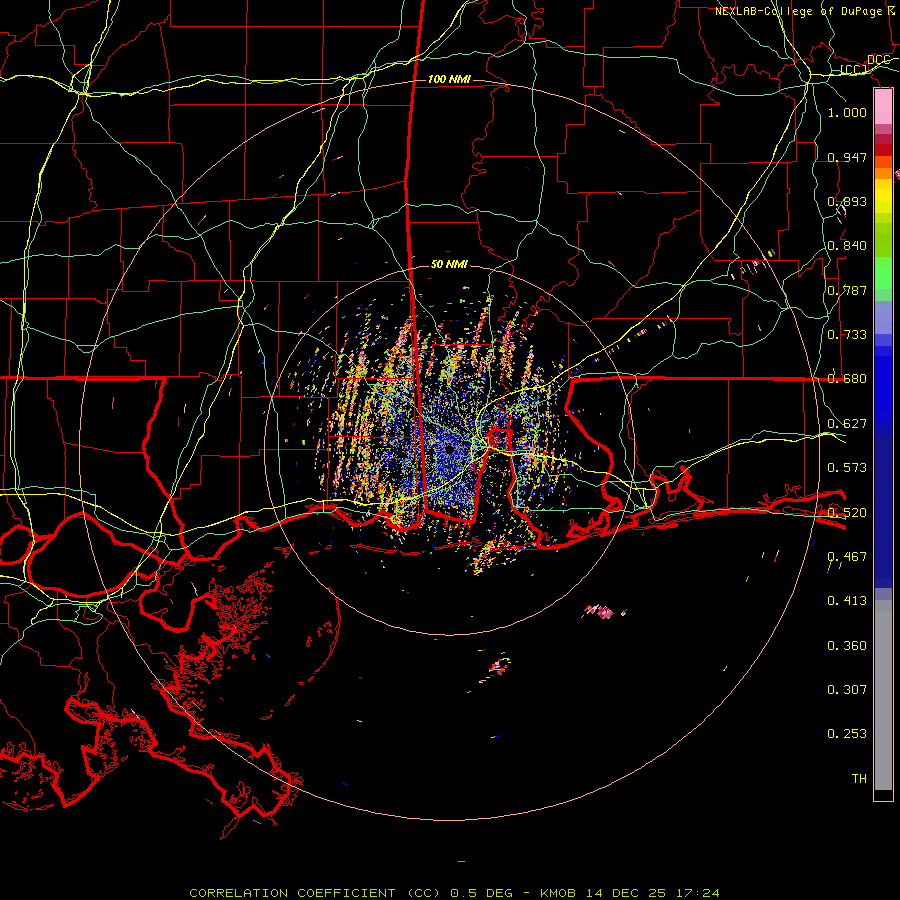Pick the bright green segment of the color bar
The height and width of the screenshot is (900, 900).
click(883, 273)
